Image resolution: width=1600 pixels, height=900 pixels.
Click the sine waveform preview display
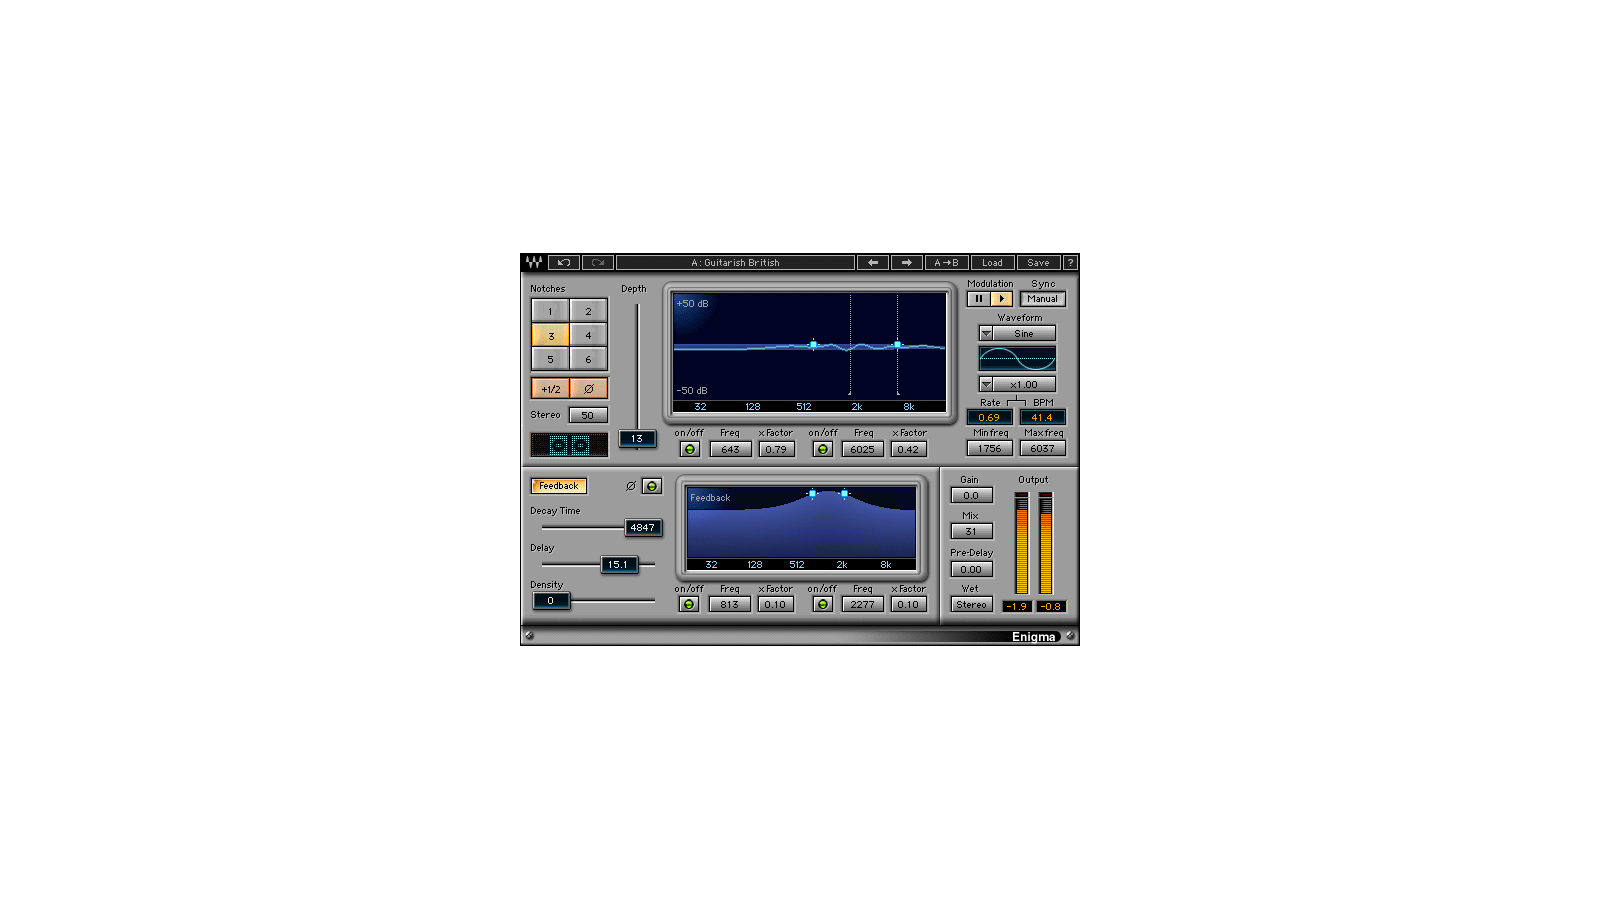click(x=1017, y=358)
